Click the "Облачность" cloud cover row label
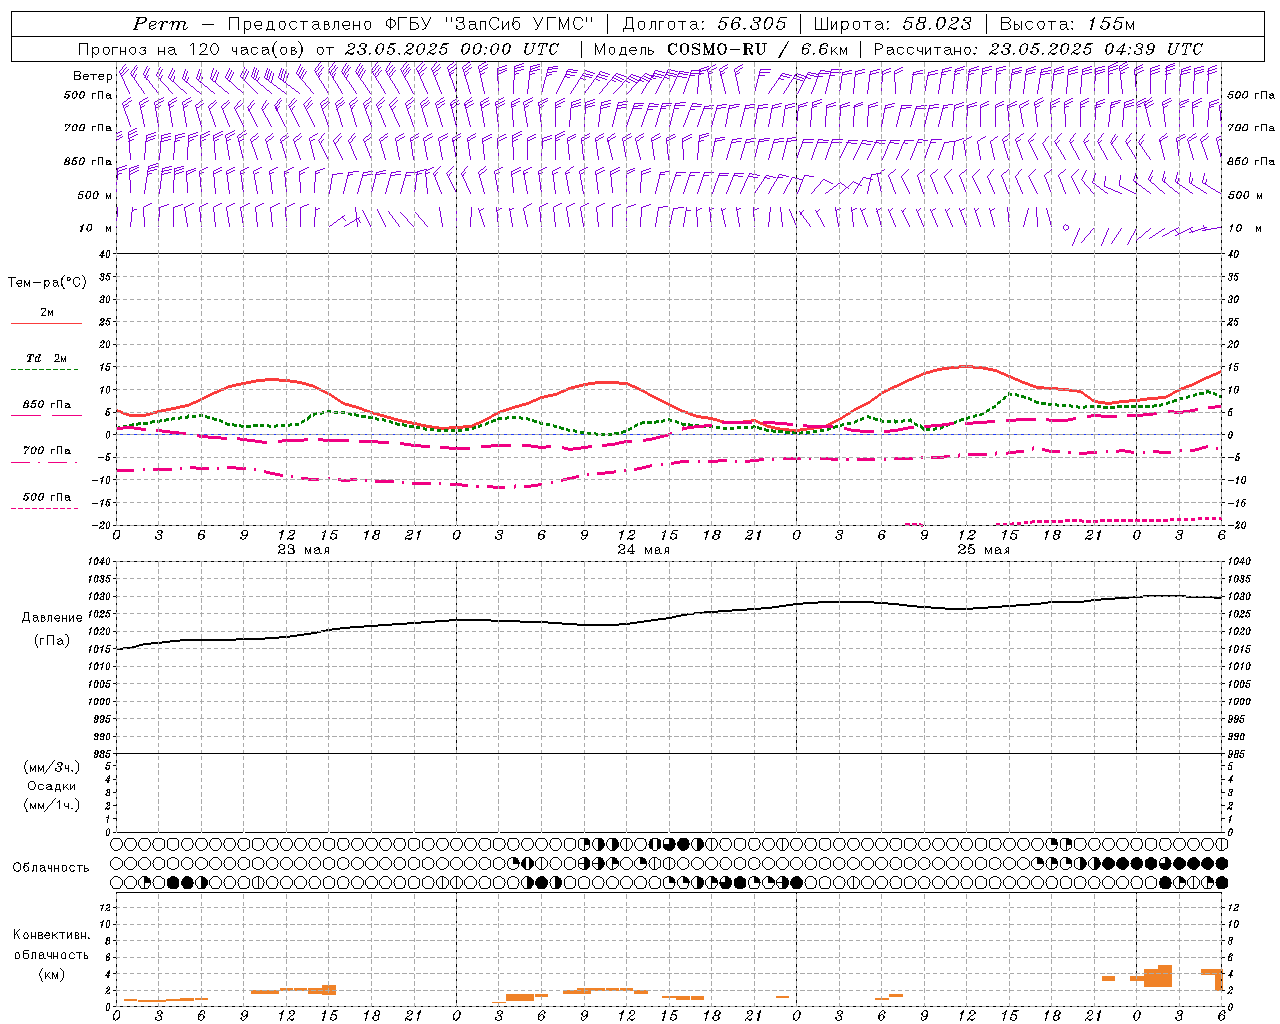The image size is (1280, 1024). (51, 867)
